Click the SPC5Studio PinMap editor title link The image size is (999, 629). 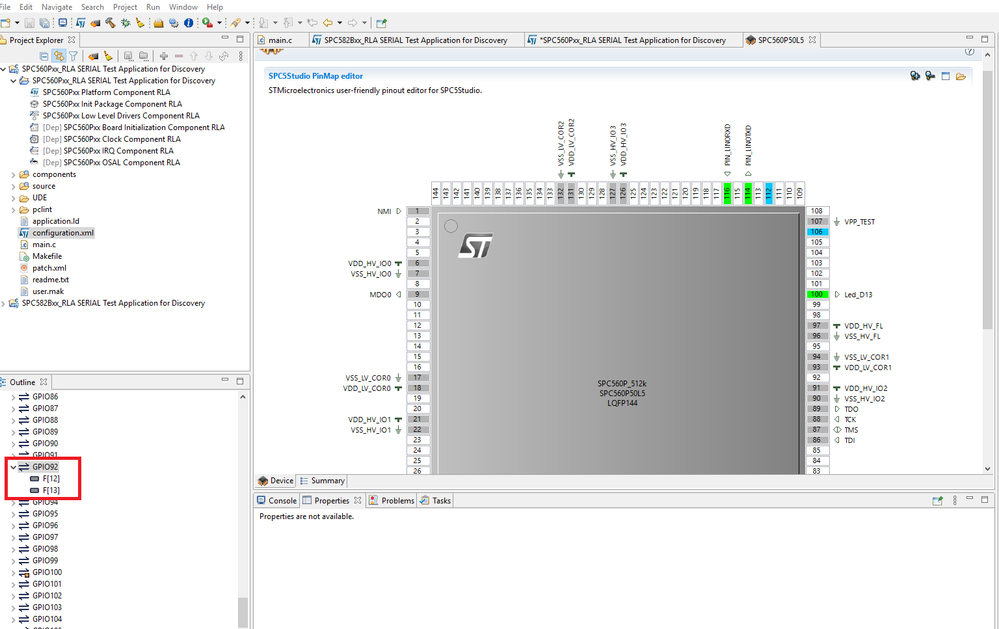click(315, 76)
